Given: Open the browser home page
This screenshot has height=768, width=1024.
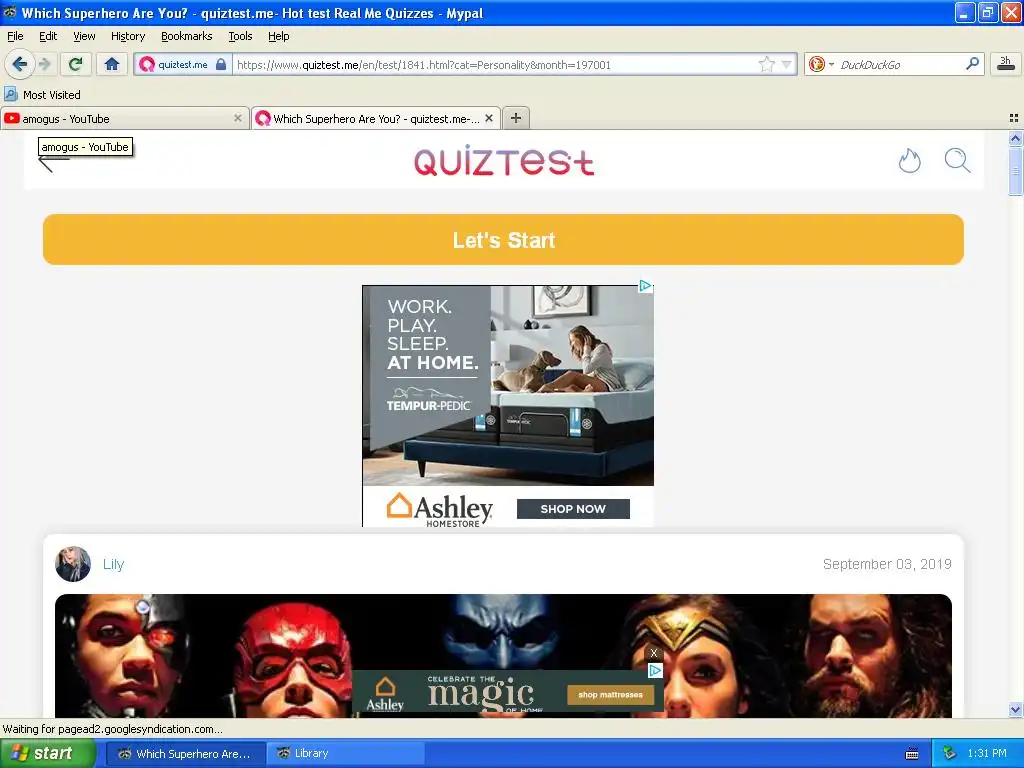Looking at the screenshot, I should [x=112, y=64].
